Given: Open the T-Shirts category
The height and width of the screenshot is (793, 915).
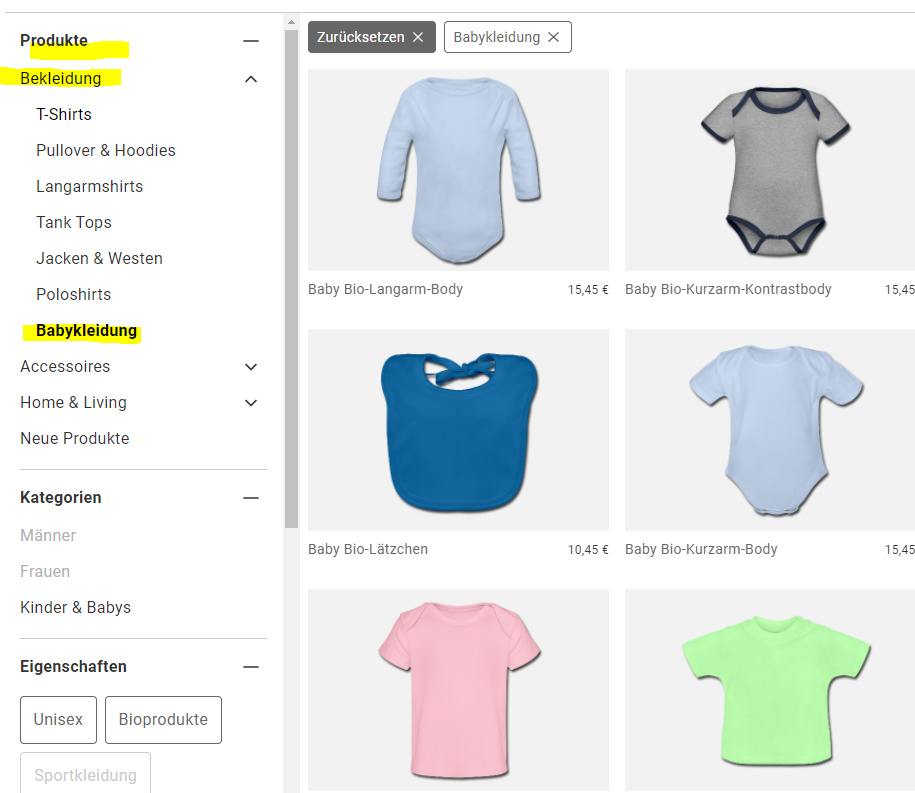Looking at the screenshot, I should [64, 115].
